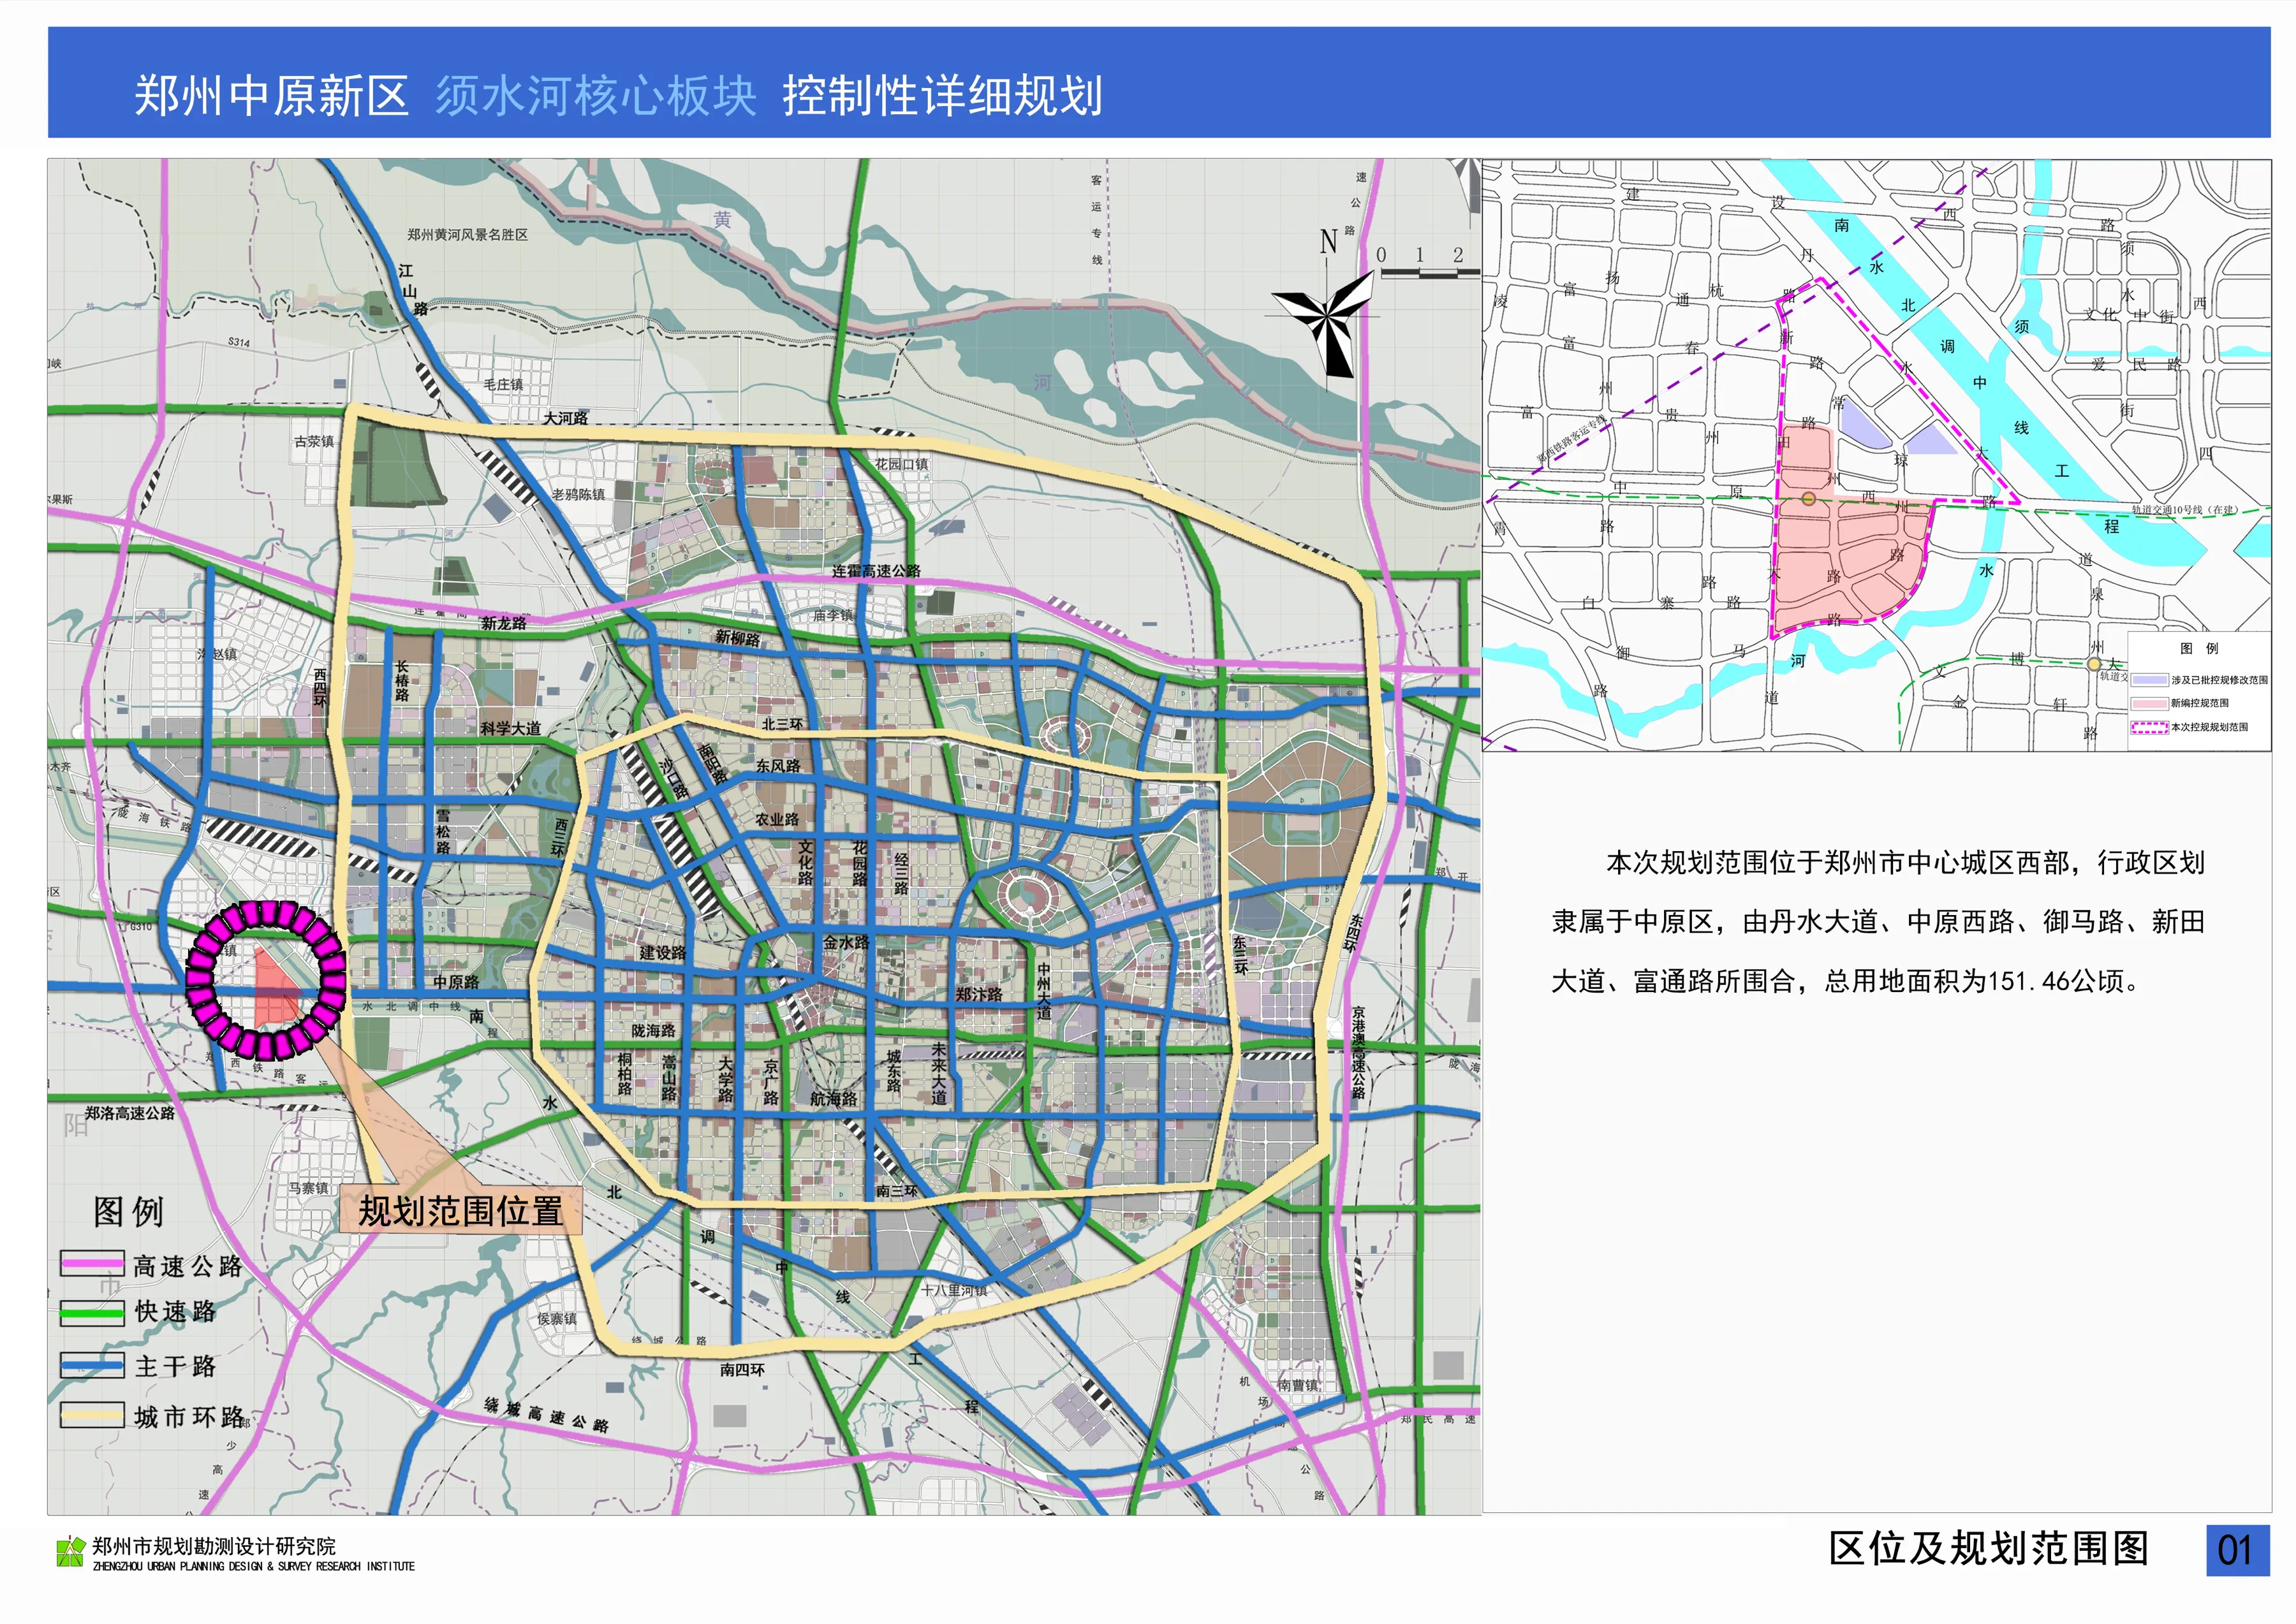Screen dimensions: 2296x1624
Task: Click the 科学大道 road label
Action: [x=510, y=728]
